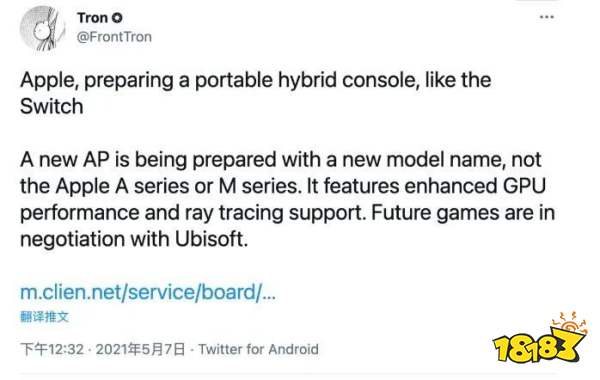Image resolution: width=600 pixels, height=380 pixels.
Task: Click the line starting 'A new AP is being prepared'
Action: click(280, 160)
